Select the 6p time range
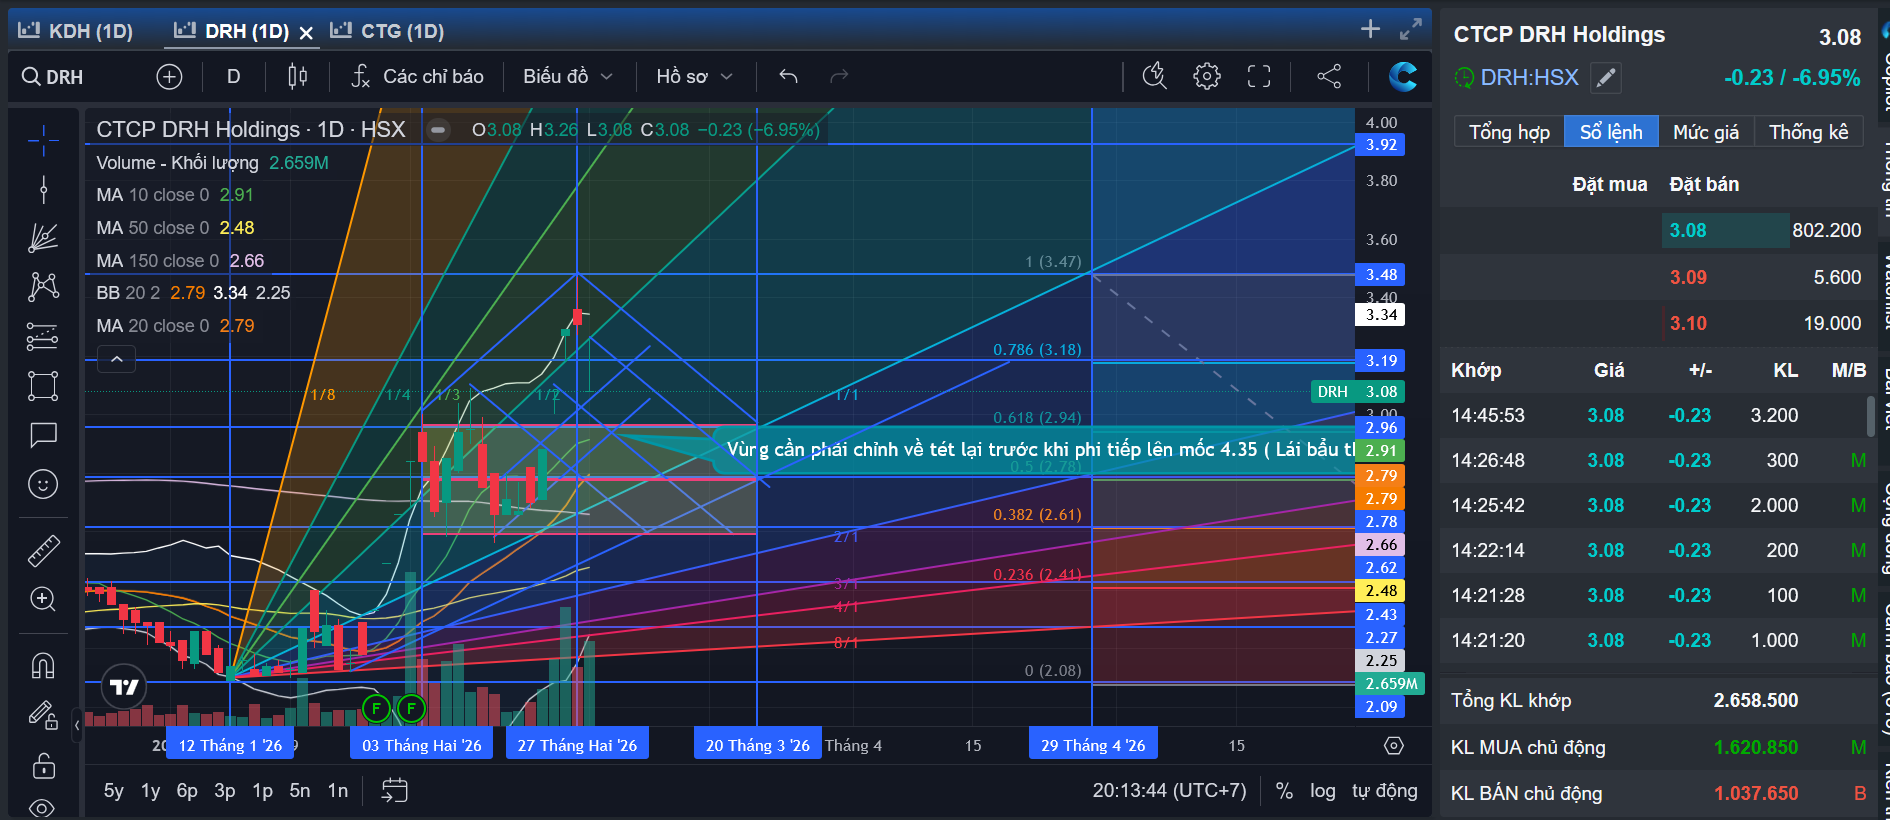Screen dimensions: 1890x820 click(187, 791)
